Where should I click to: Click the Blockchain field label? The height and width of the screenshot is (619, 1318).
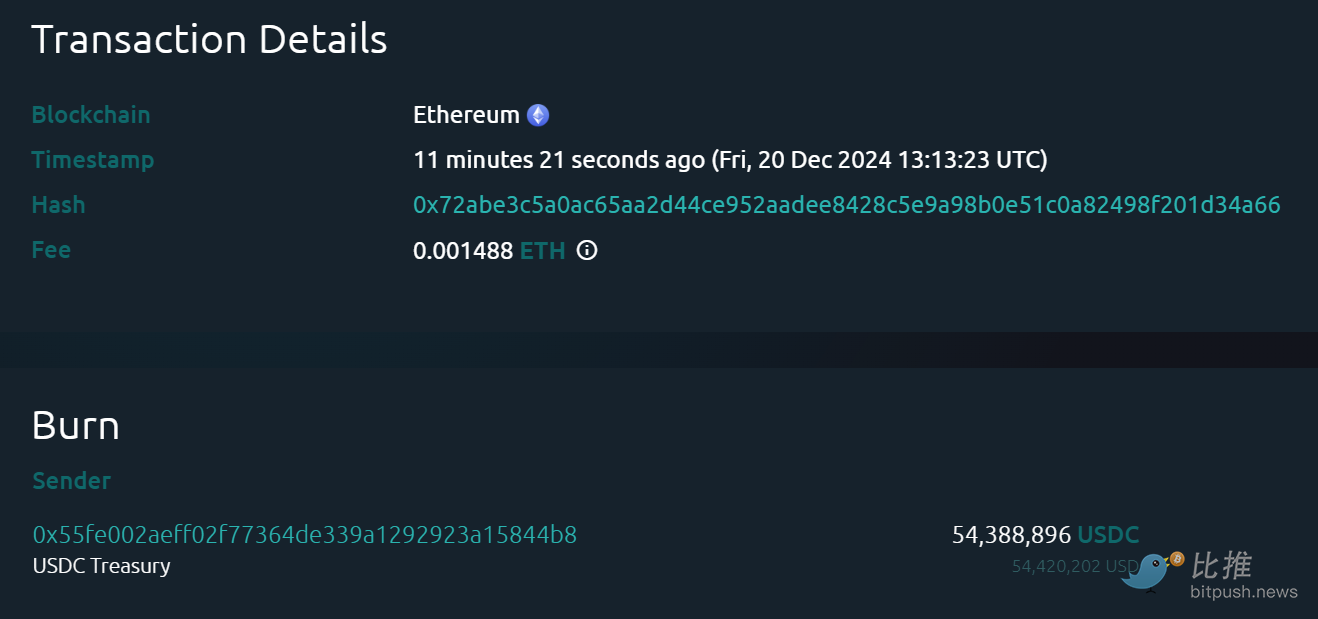pyautogui.click(x=91, y=115)
